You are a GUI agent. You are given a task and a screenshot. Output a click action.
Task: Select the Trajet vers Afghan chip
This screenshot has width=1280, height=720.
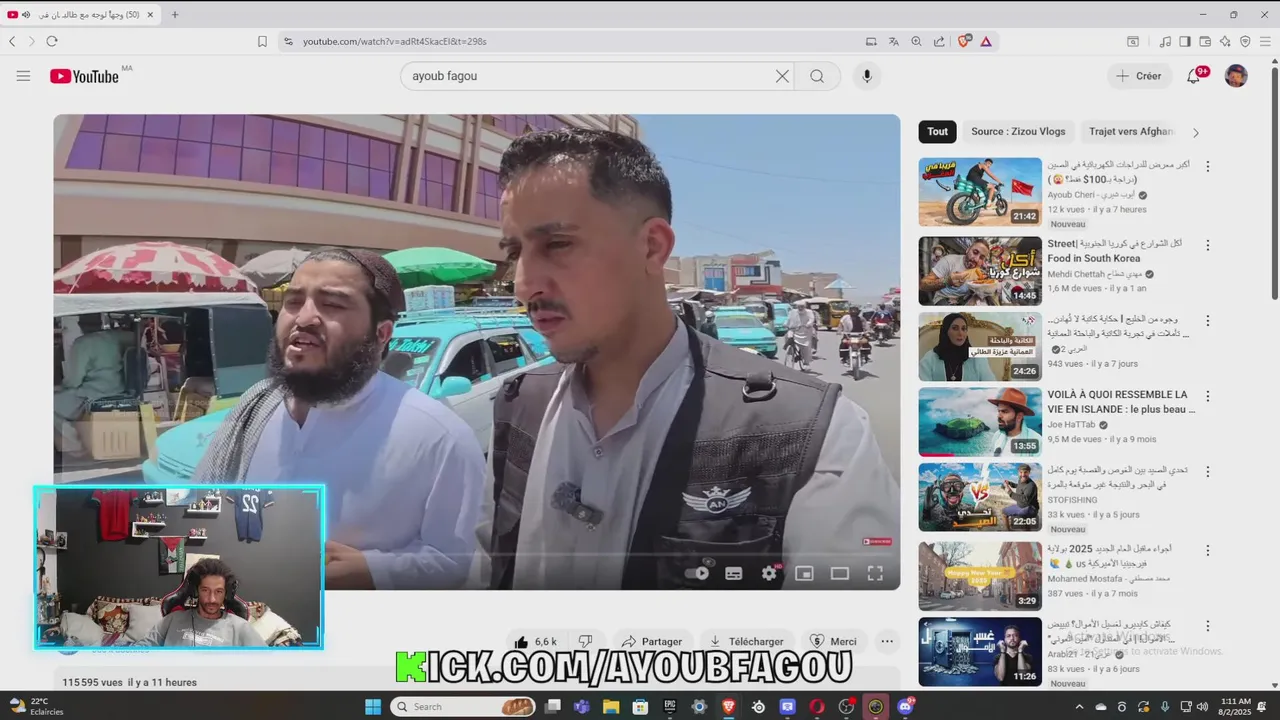[1130, 131]
